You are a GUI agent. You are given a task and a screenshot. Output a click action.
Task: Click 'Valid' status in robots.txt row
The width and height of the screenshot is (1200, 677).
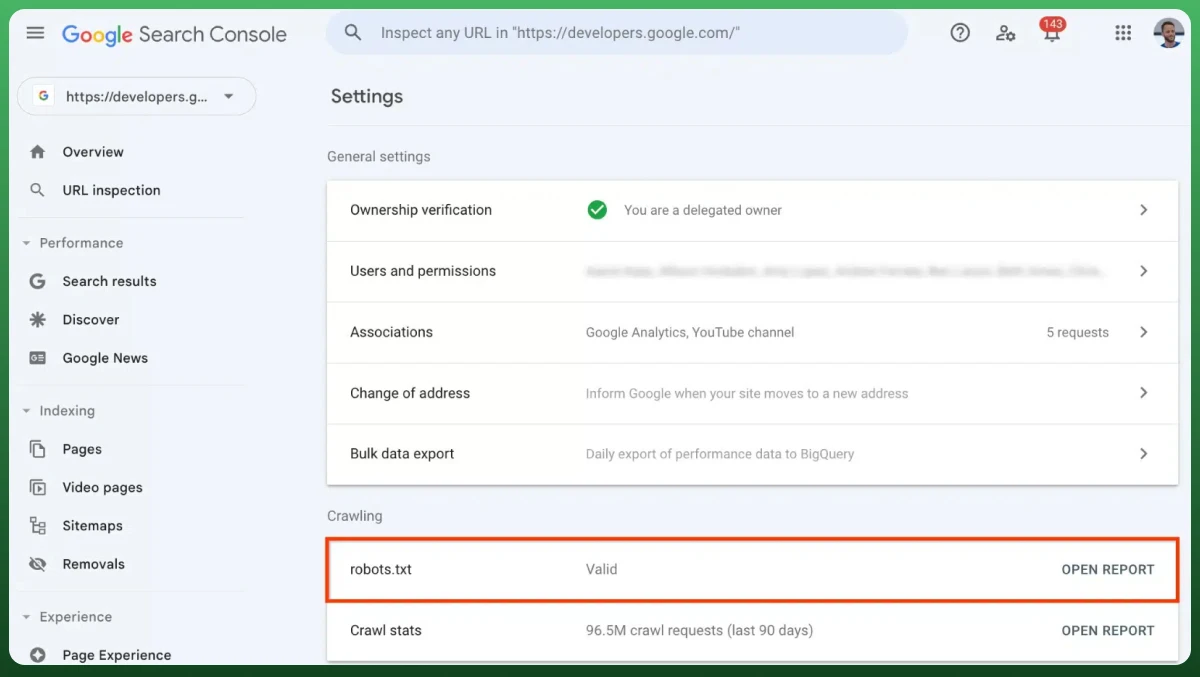tap(601, 570)
